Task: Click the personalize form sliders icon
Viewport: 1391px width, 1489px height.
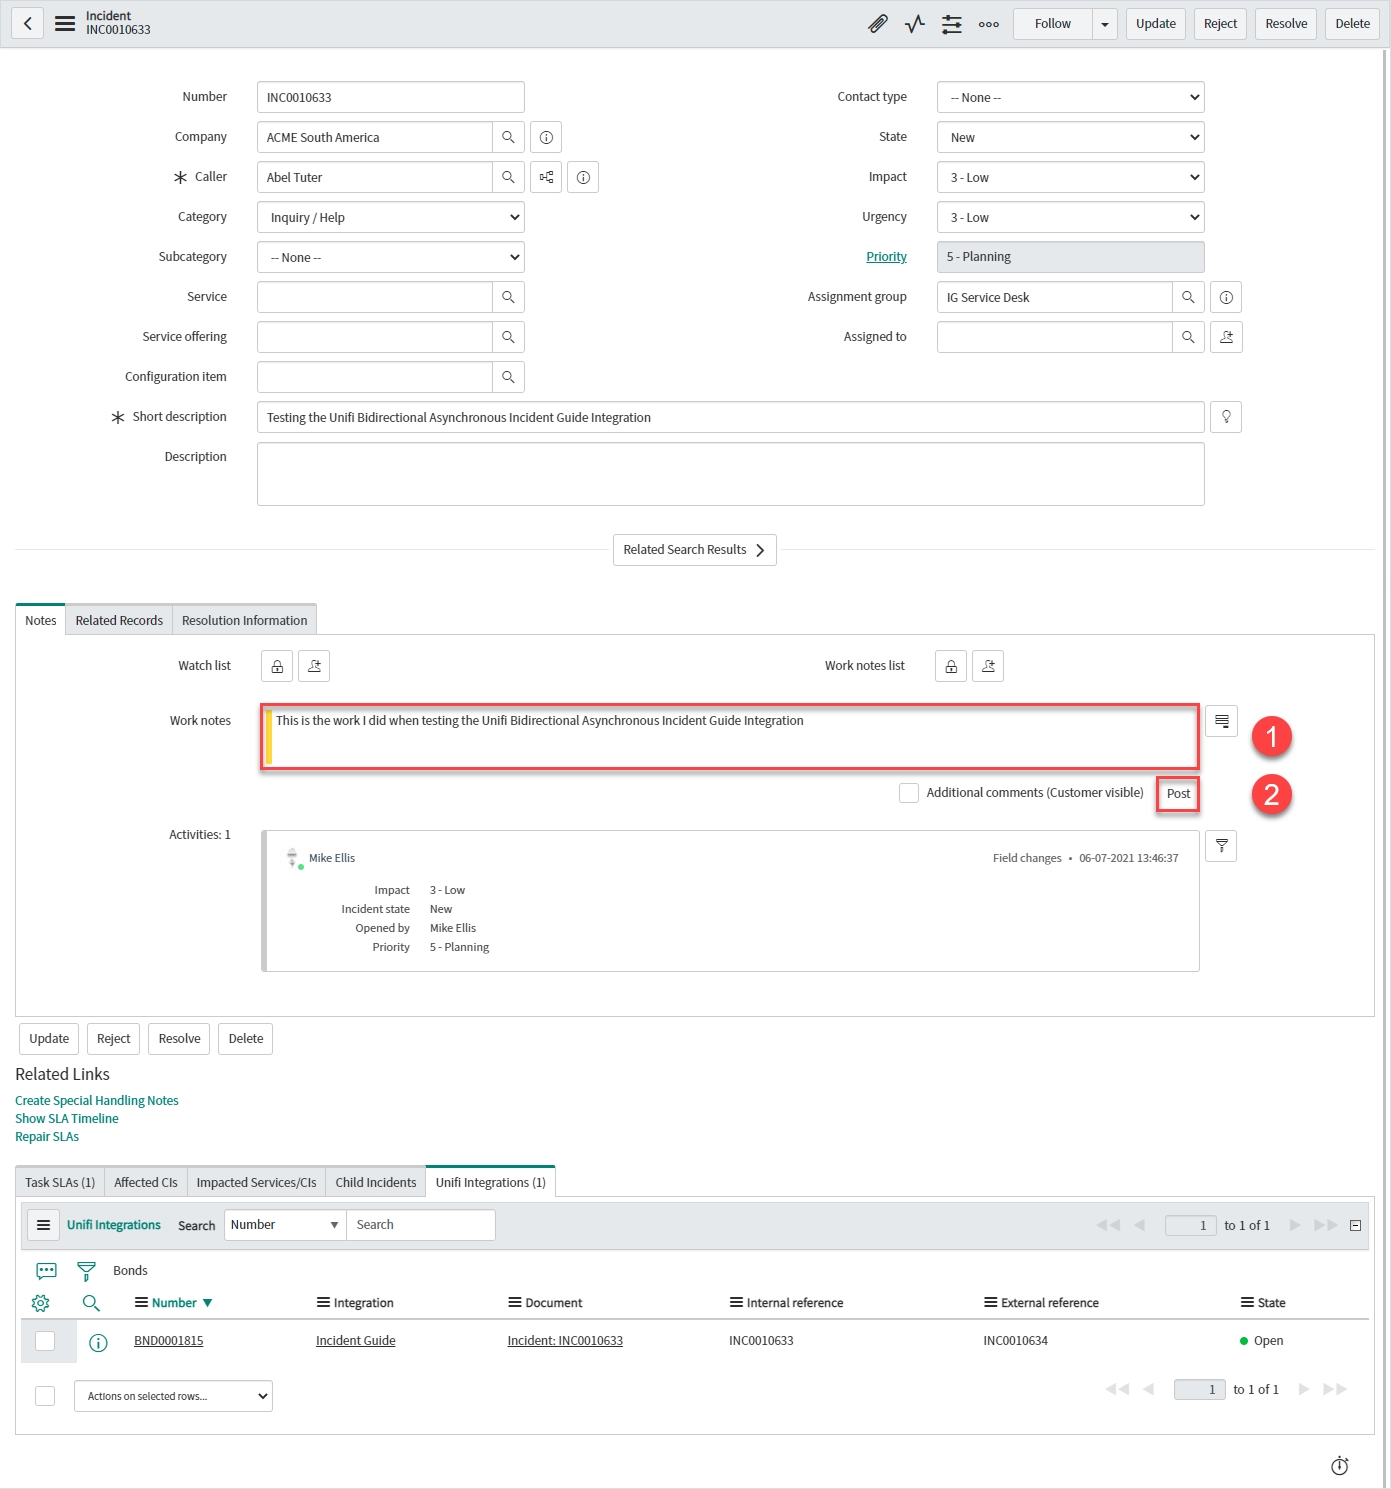Action: 951,24
